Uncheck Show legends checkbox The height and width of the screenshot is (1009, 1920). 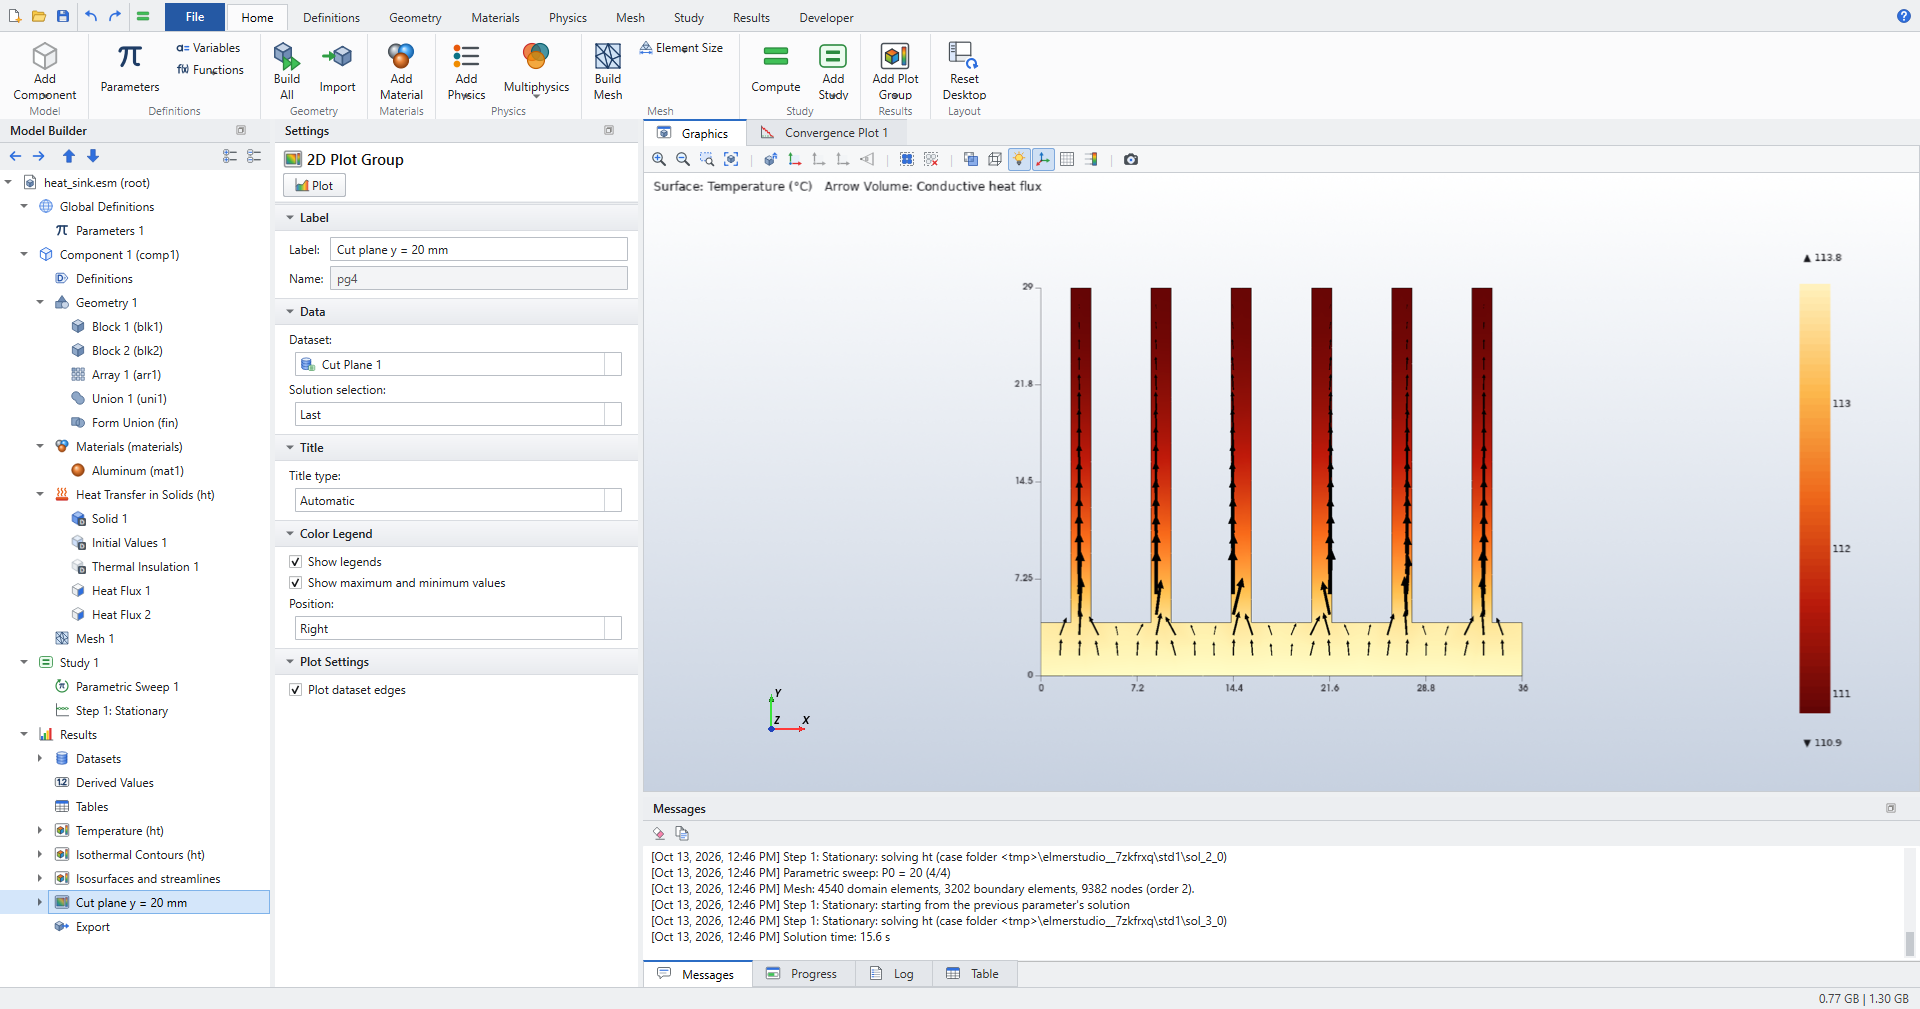(x=295, y=562)
